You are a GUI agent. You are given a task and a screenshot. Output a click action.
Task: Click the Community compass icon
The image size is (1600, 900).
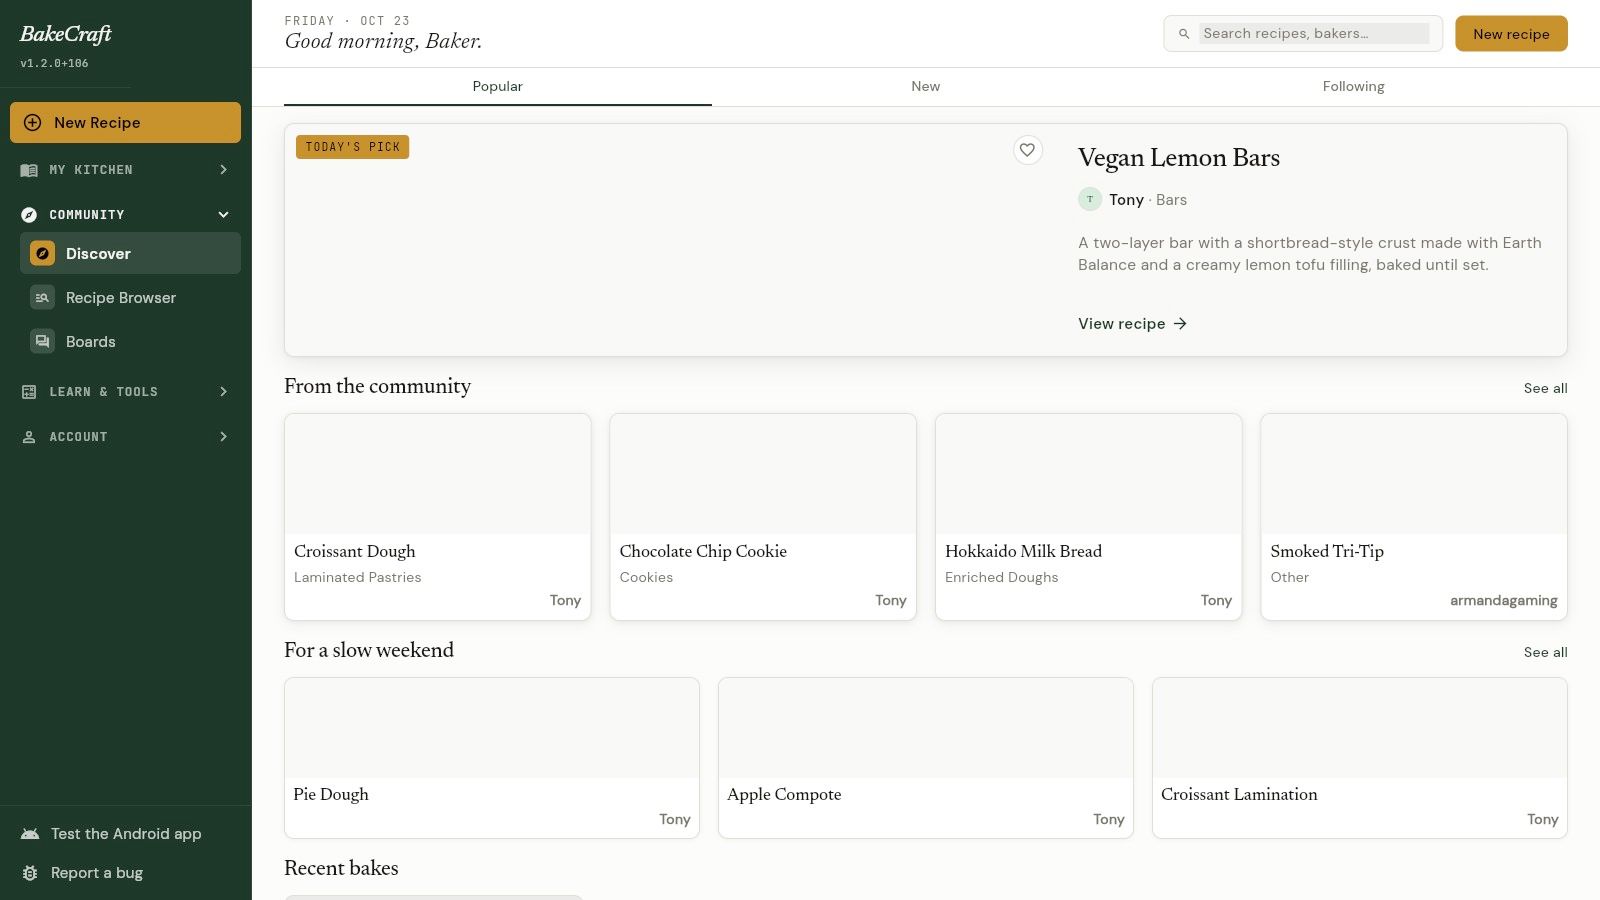click(29, 215)
